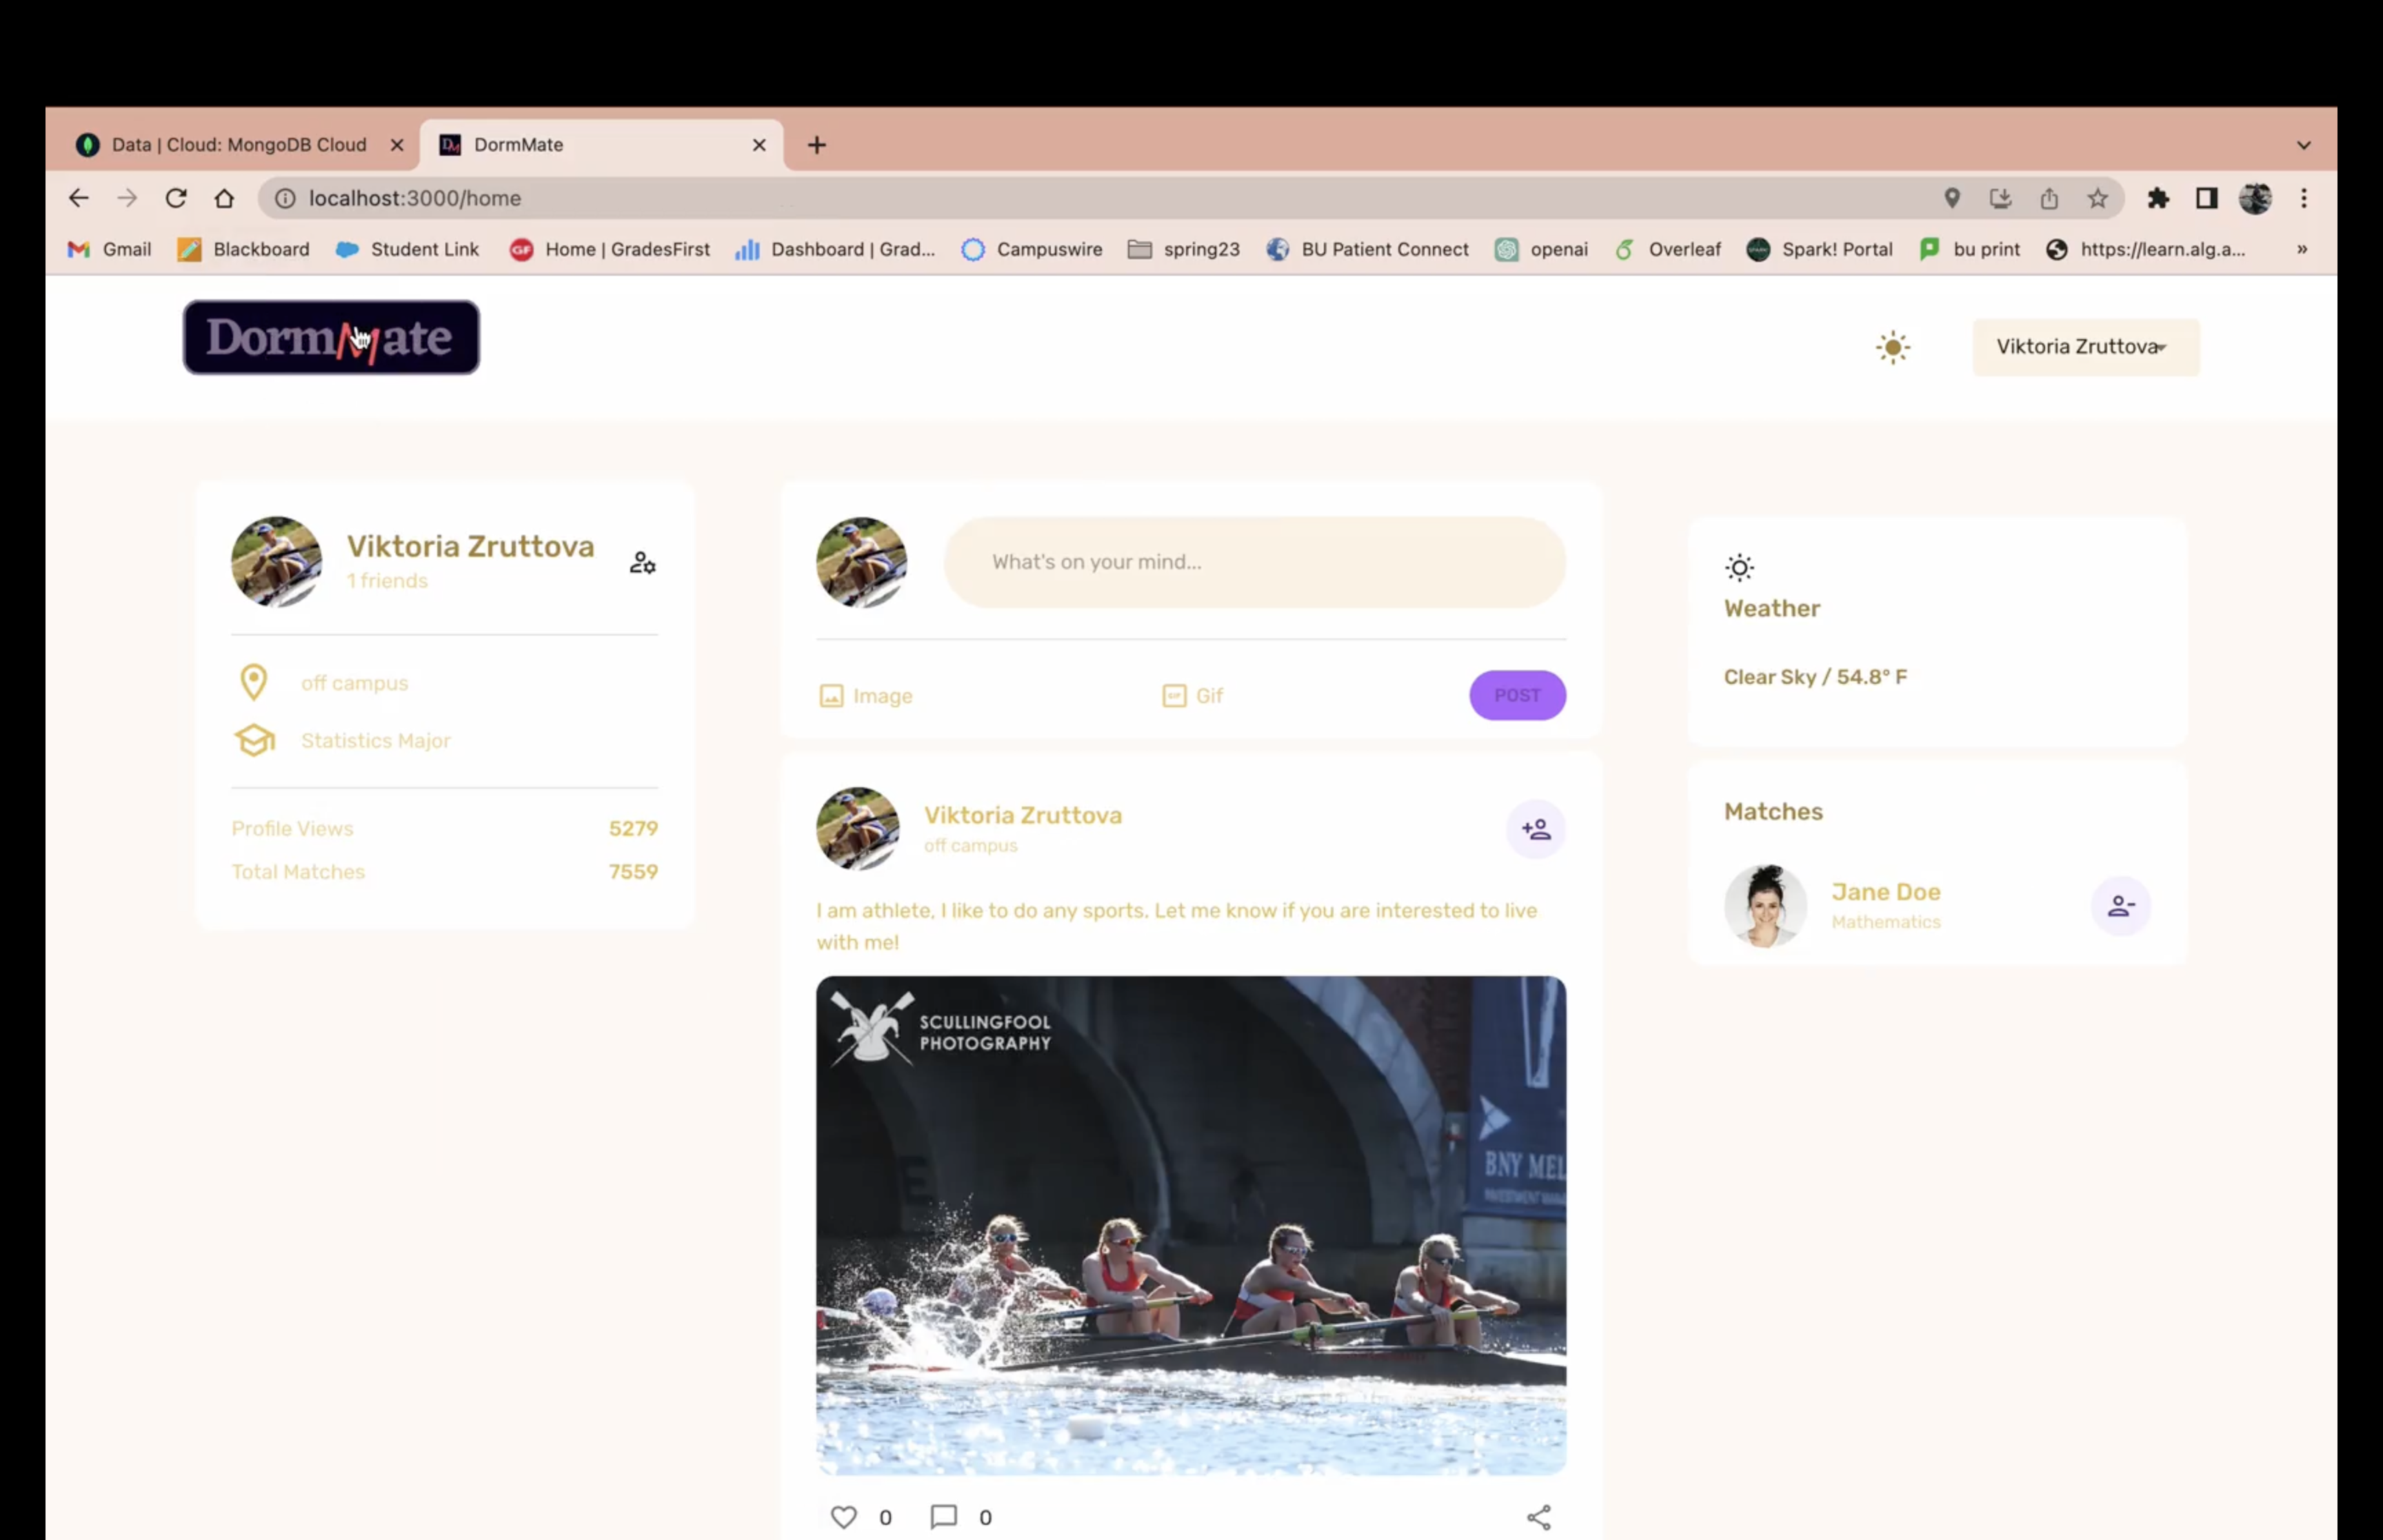Open a new browser tab
This screenshot has width=2383, height=1540.
point(816,145)
